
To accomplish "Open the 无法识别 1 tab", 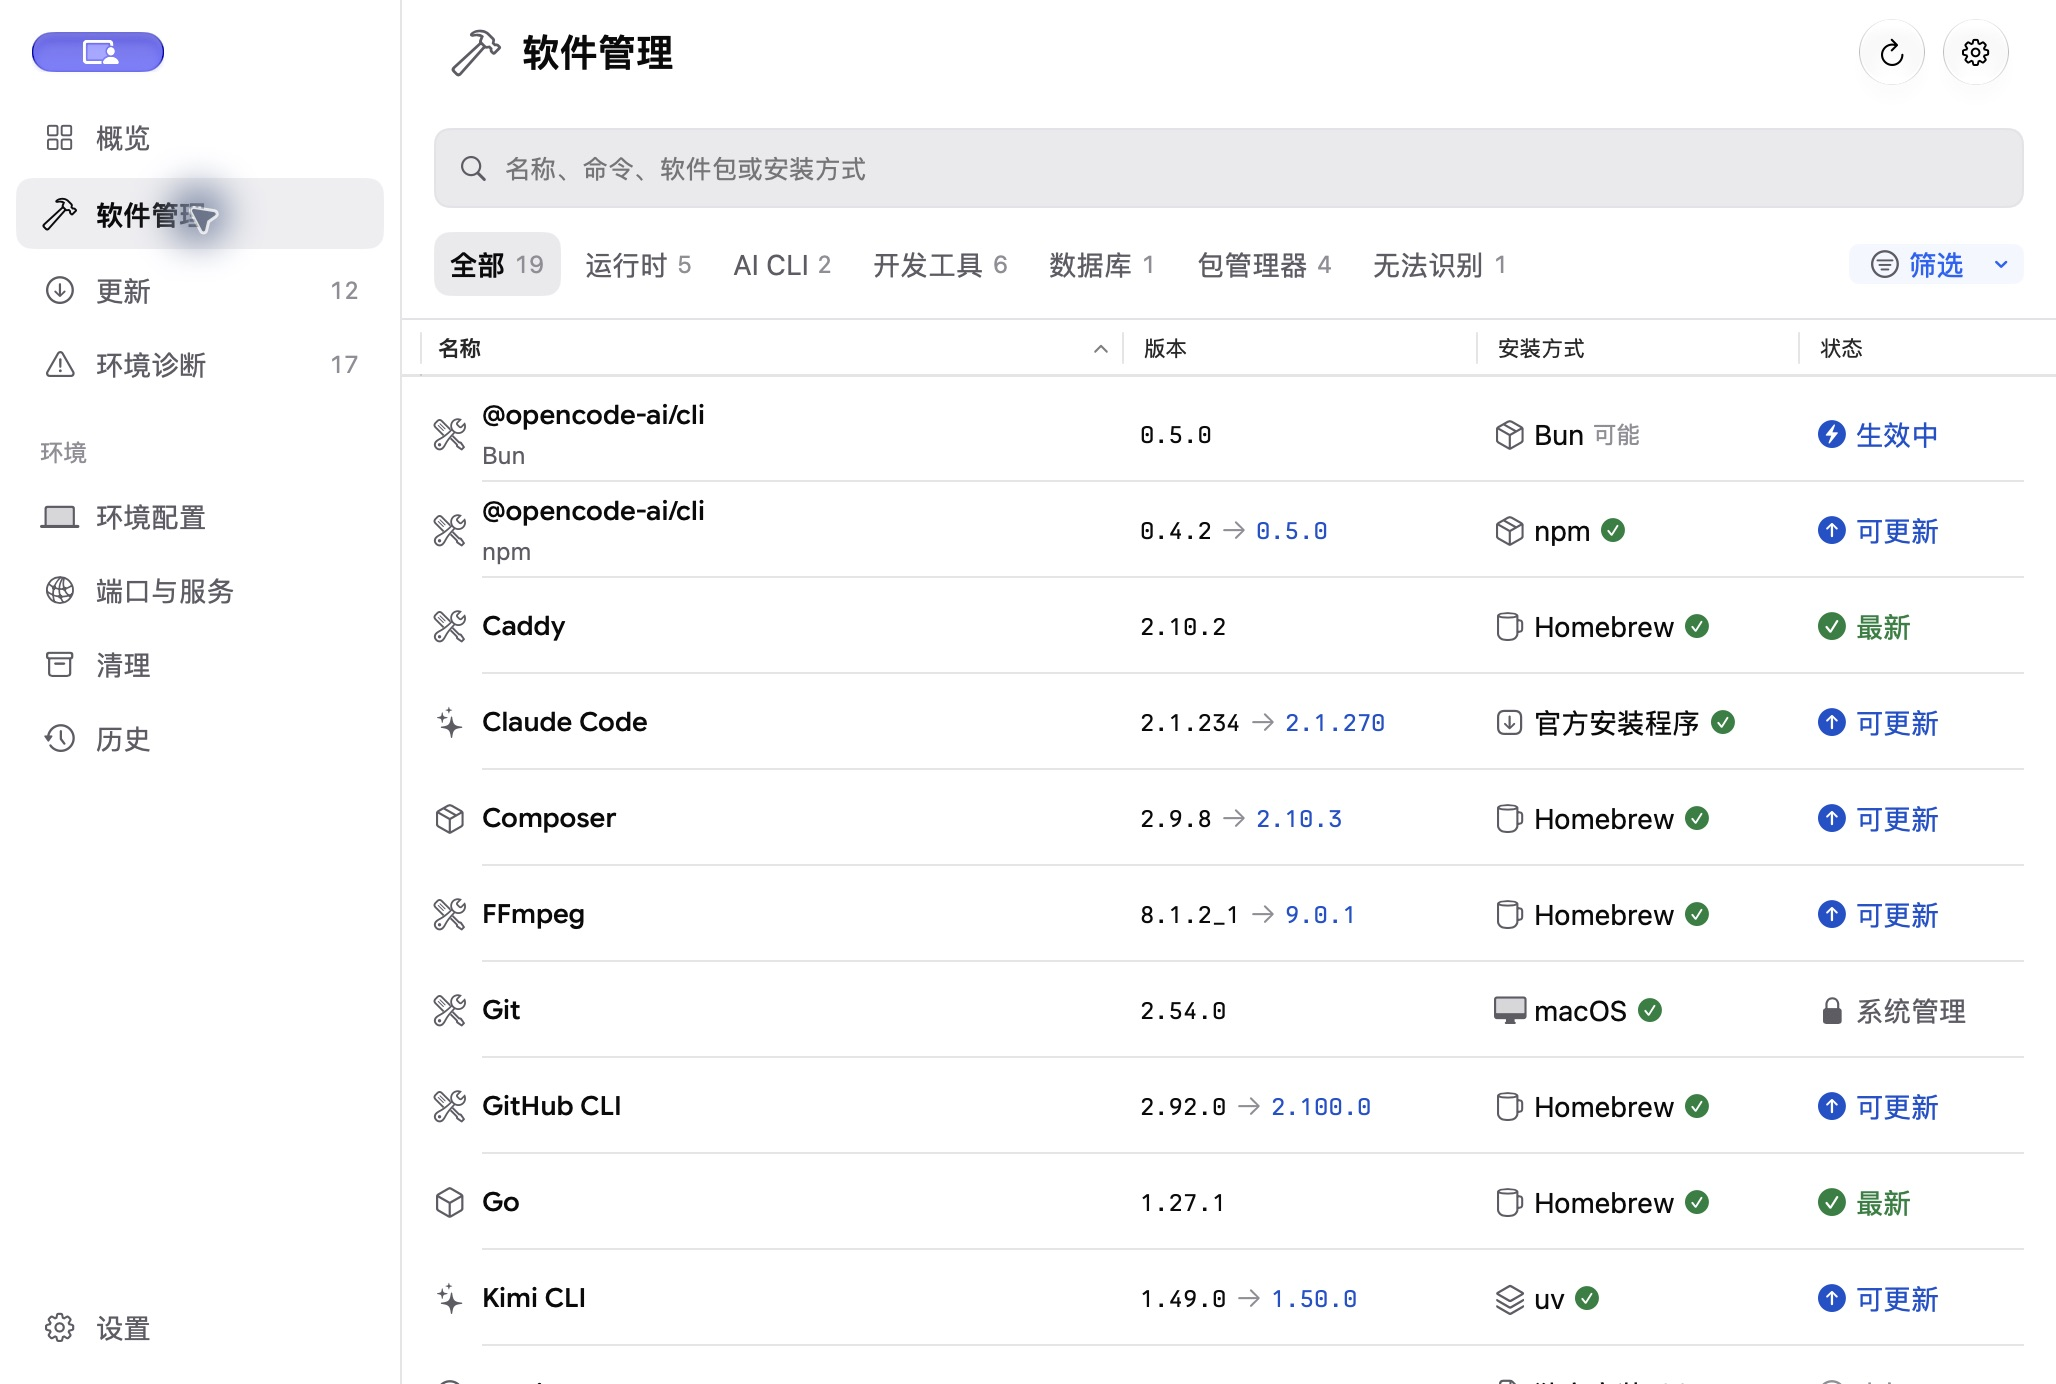I will 1440,264.
